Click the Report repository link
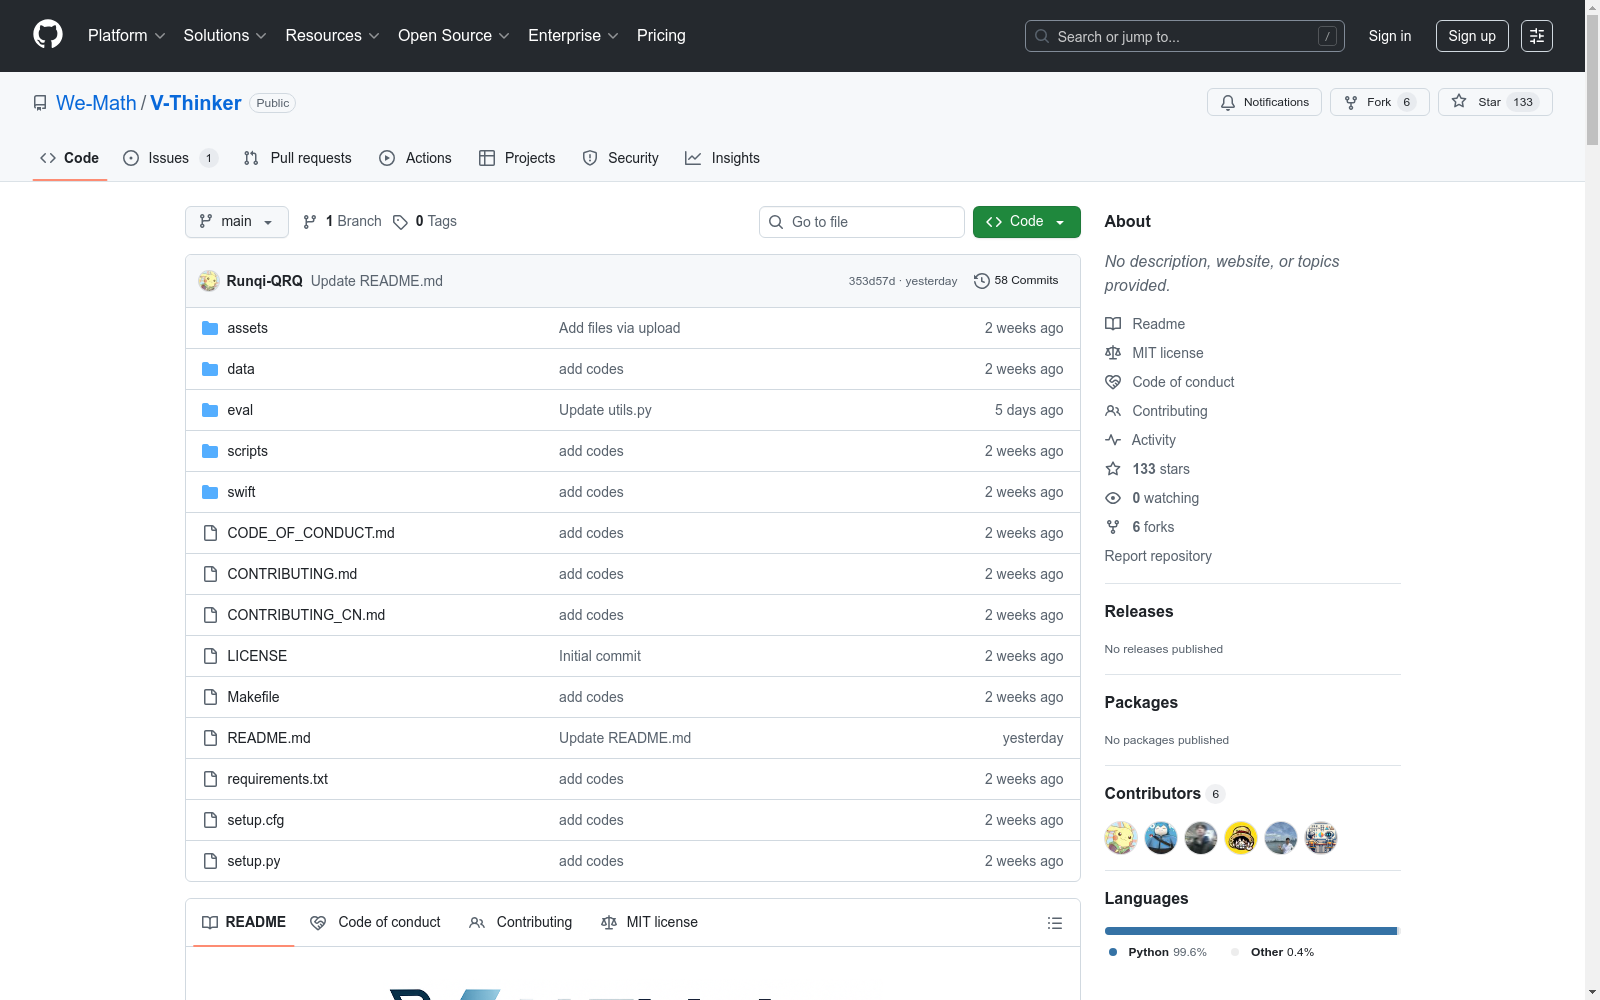Image resolution: width=1600 pixels, height=1000 pixels. tap(1158, 556)
